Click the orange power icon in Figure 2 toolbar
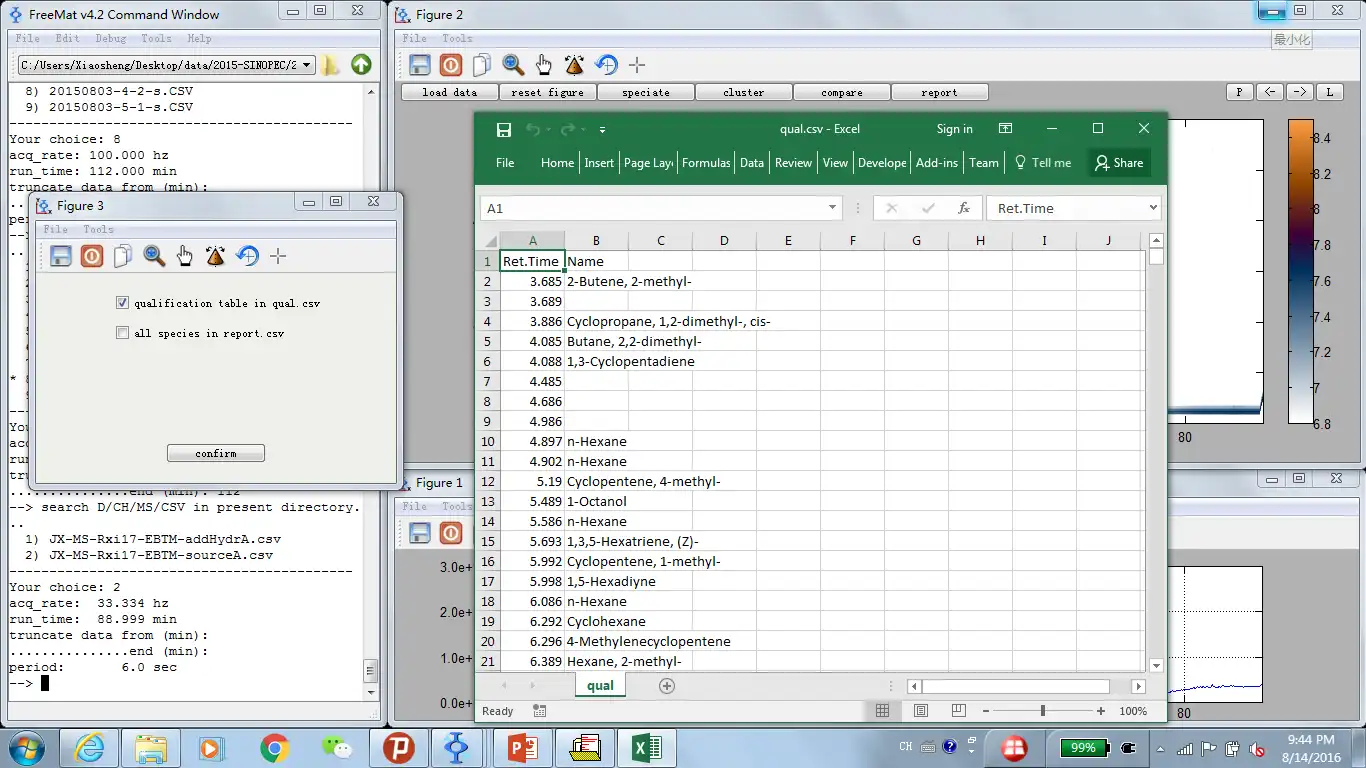This screenshot has width=1366, height=768. tap(451, 65)
